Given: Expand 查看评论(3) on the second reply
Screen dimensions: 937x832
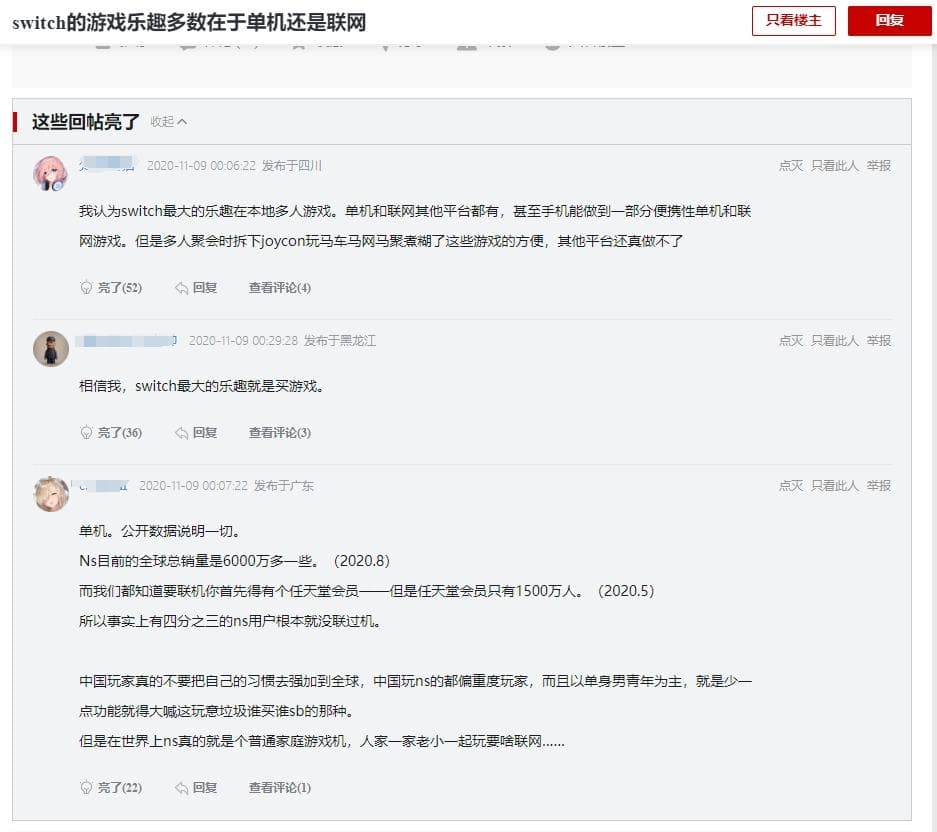Looking at the screenshot, I should coord(280,433).
